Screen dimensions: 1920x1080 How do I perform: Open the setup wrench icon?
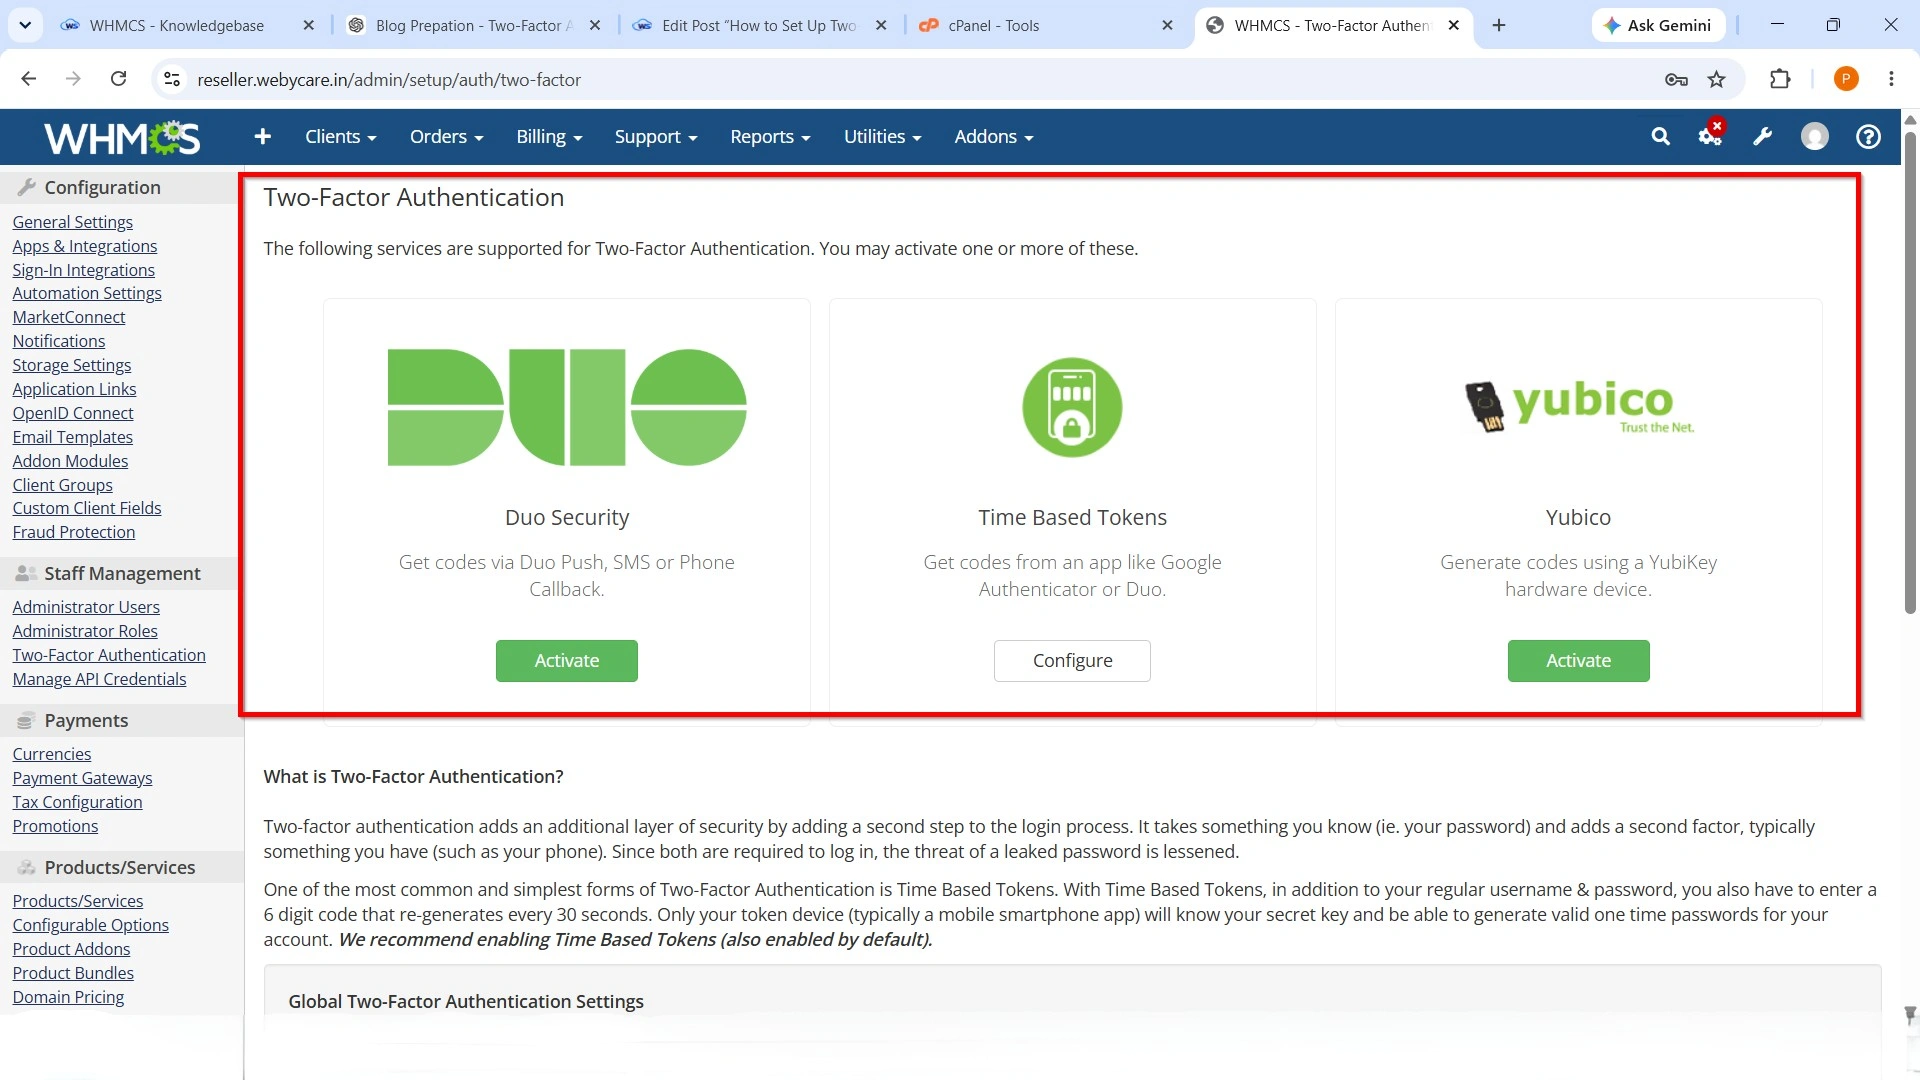click(x=1763, y=137)
